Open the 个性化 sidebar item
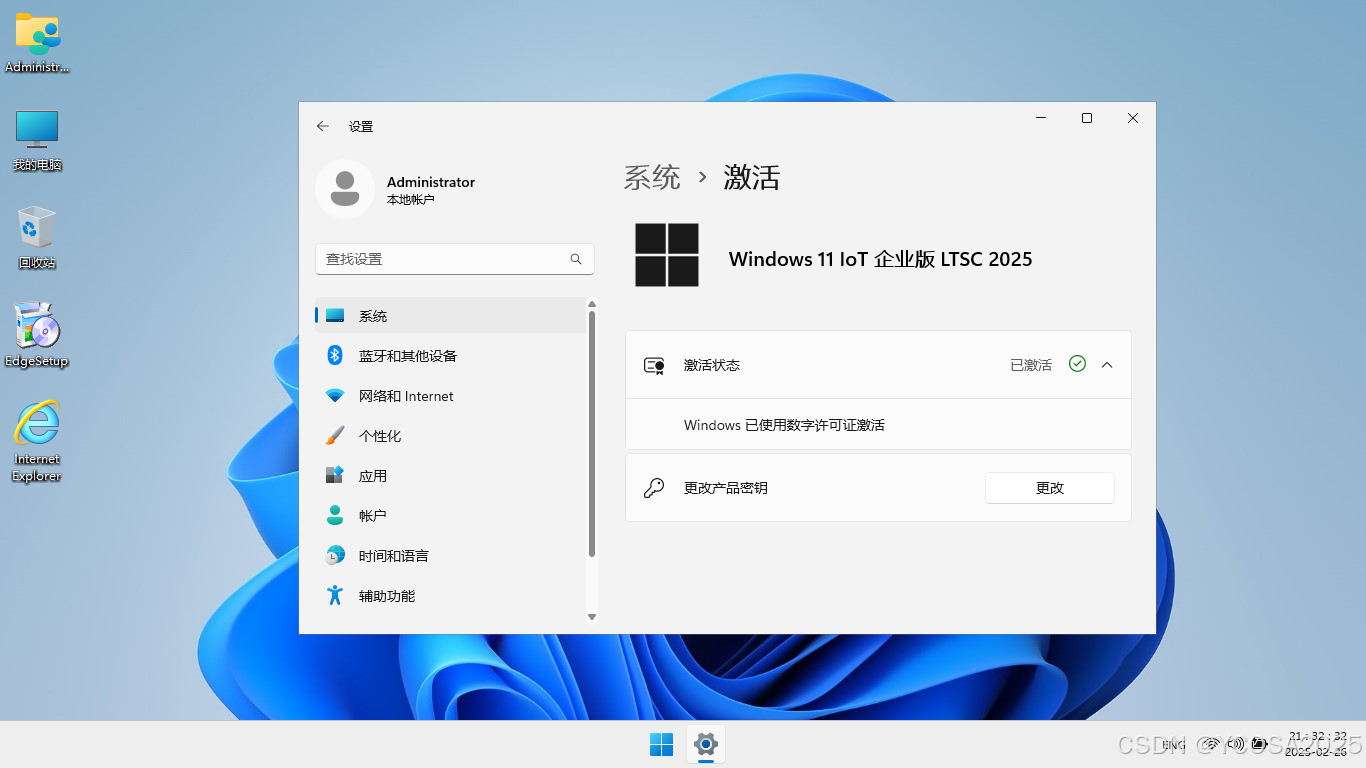Viewport: 1366px width, 768px height. click(x=450, y=436)
